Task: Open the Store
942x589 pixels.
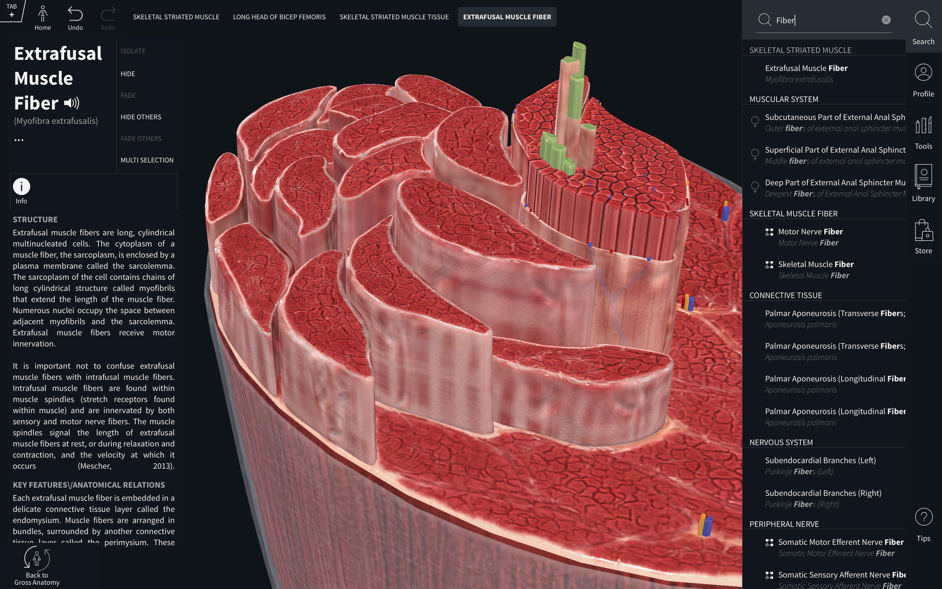Action: [x=923, y=237]
